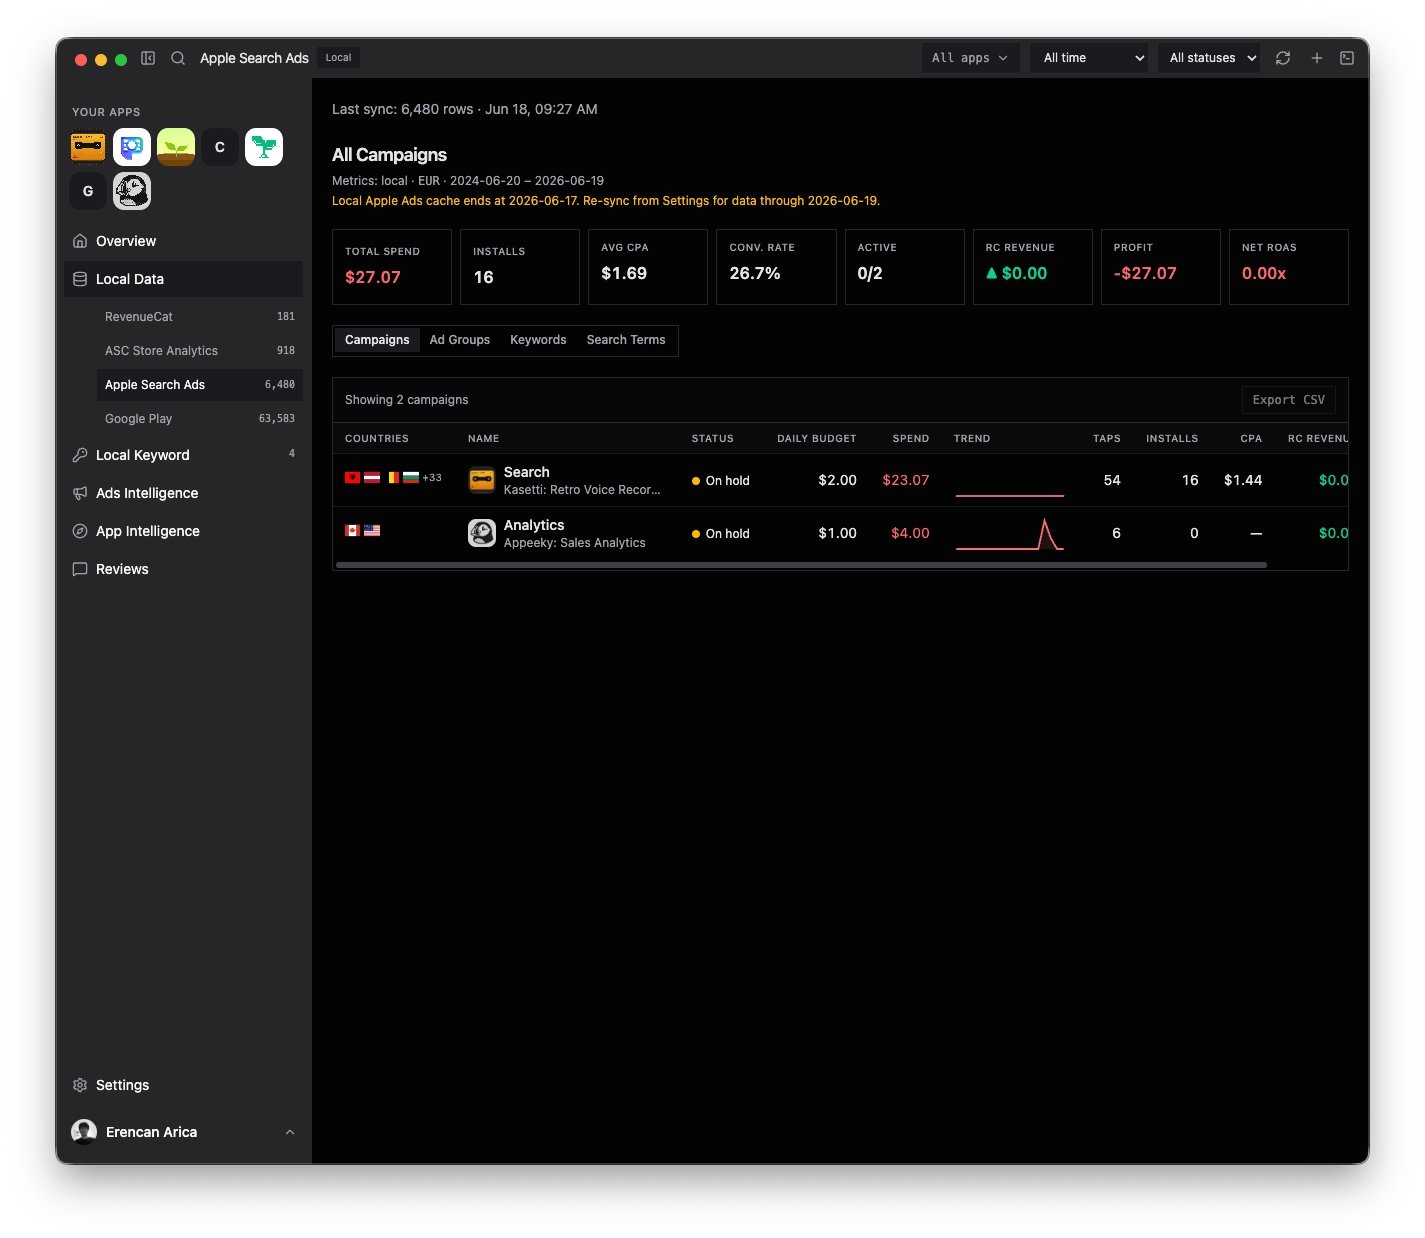Open Apple Search Ads data source
The width and height of the screenshot is (1425, 1238).
click(x=200, y=385)
